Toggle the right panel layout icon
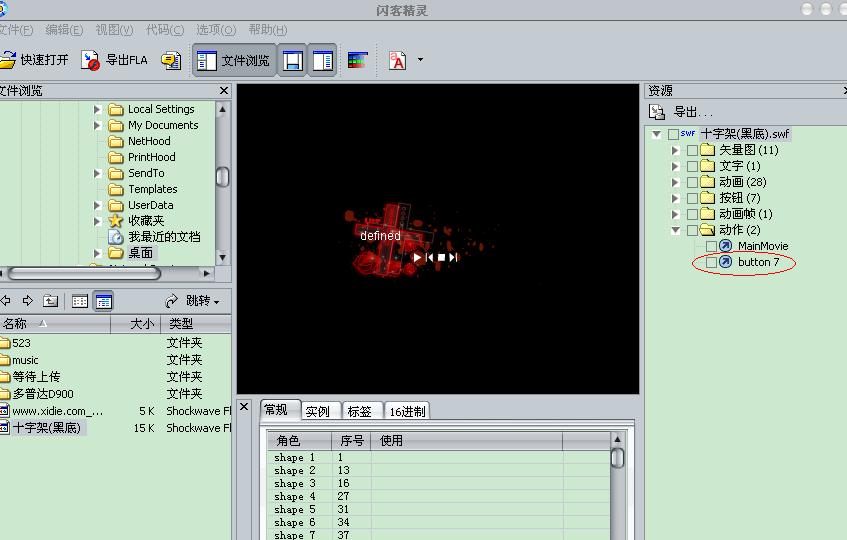Viewport: 847px width, 540px height. 322,60
